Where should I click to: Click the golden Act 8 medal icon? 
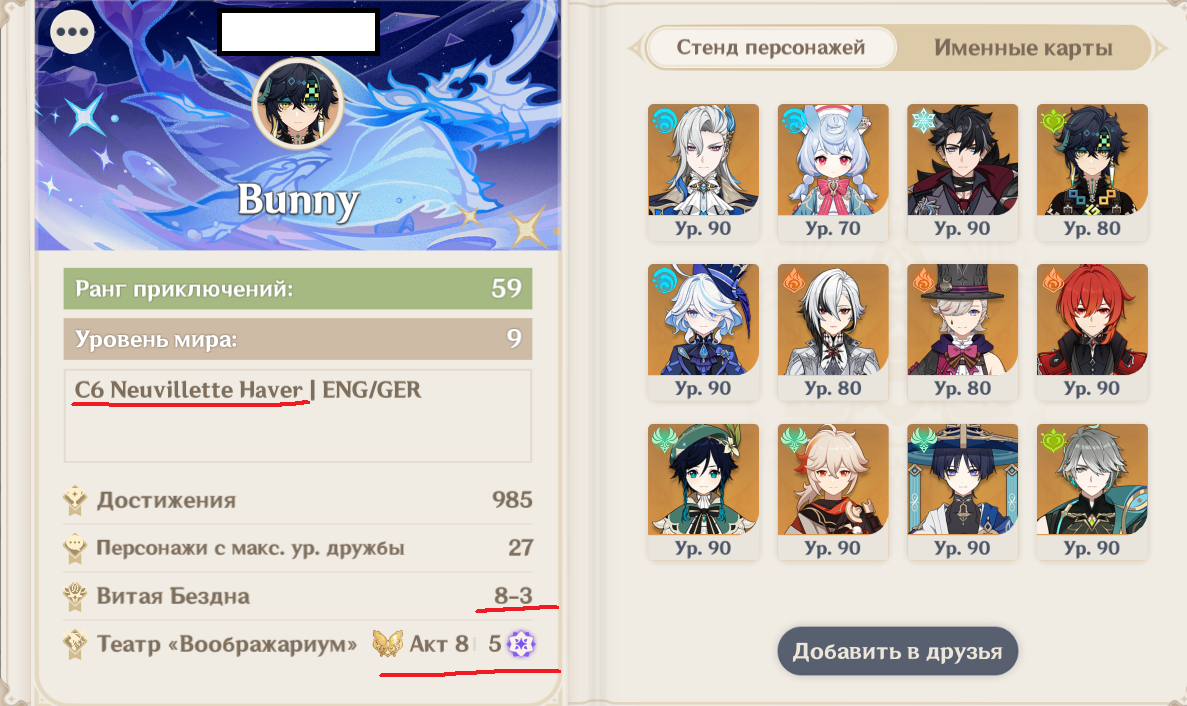point(388,644)
